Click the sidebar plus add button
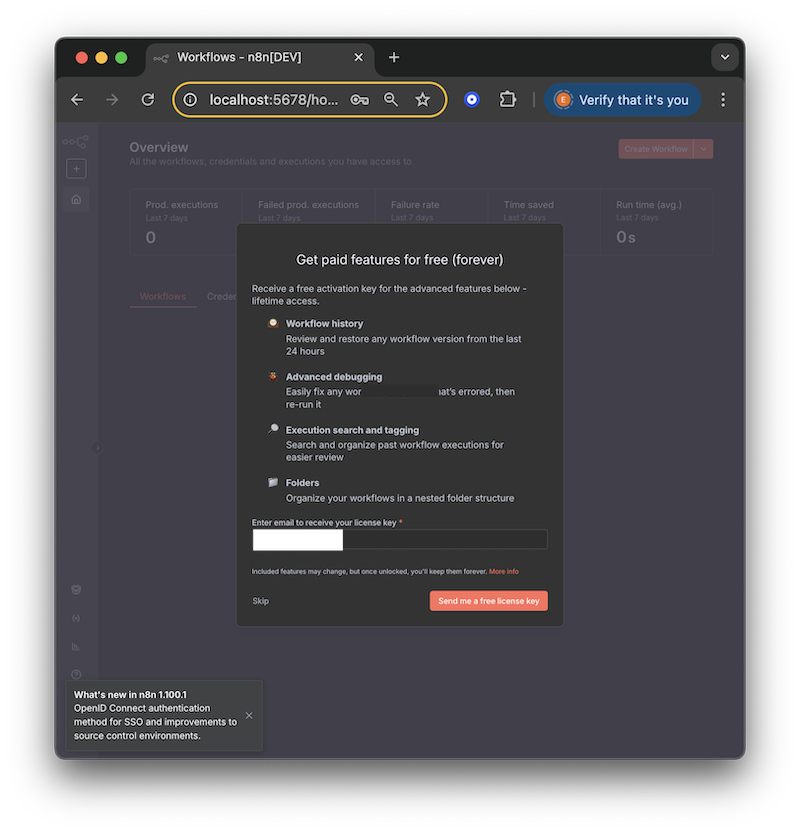Image resolution: width=800 pixels, height=832 pixels. [x=76, y=169]
